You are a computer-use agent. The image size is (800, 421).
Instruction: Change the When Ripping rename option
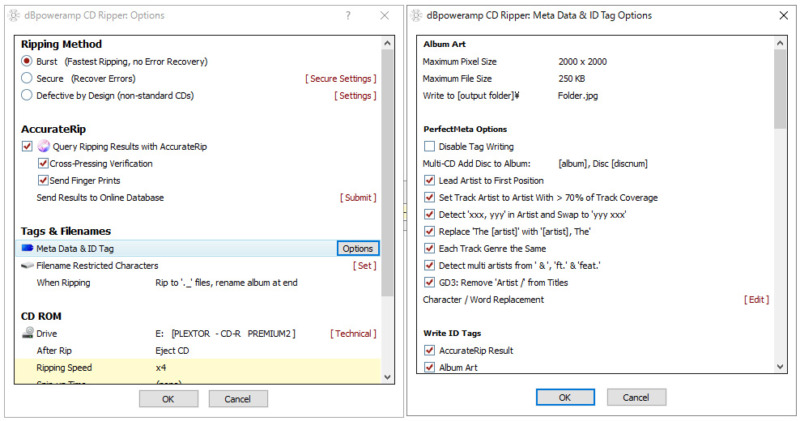click(x=227, y=282)
